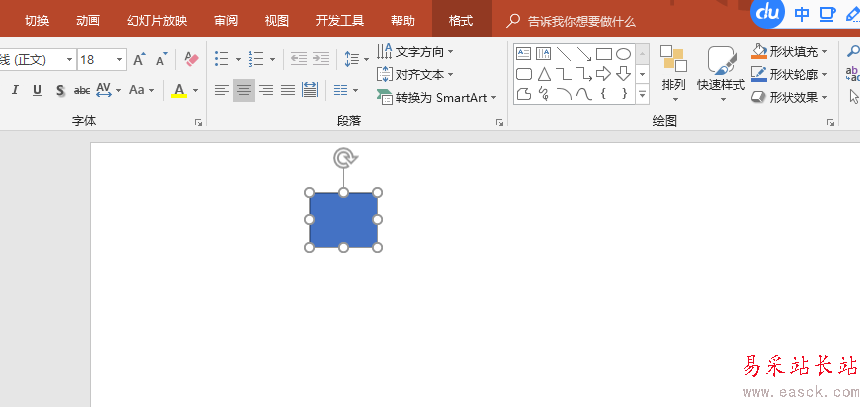Expand the bullets style dropdown arrow
Screen dimensions: 860x407
coord(238,59)
